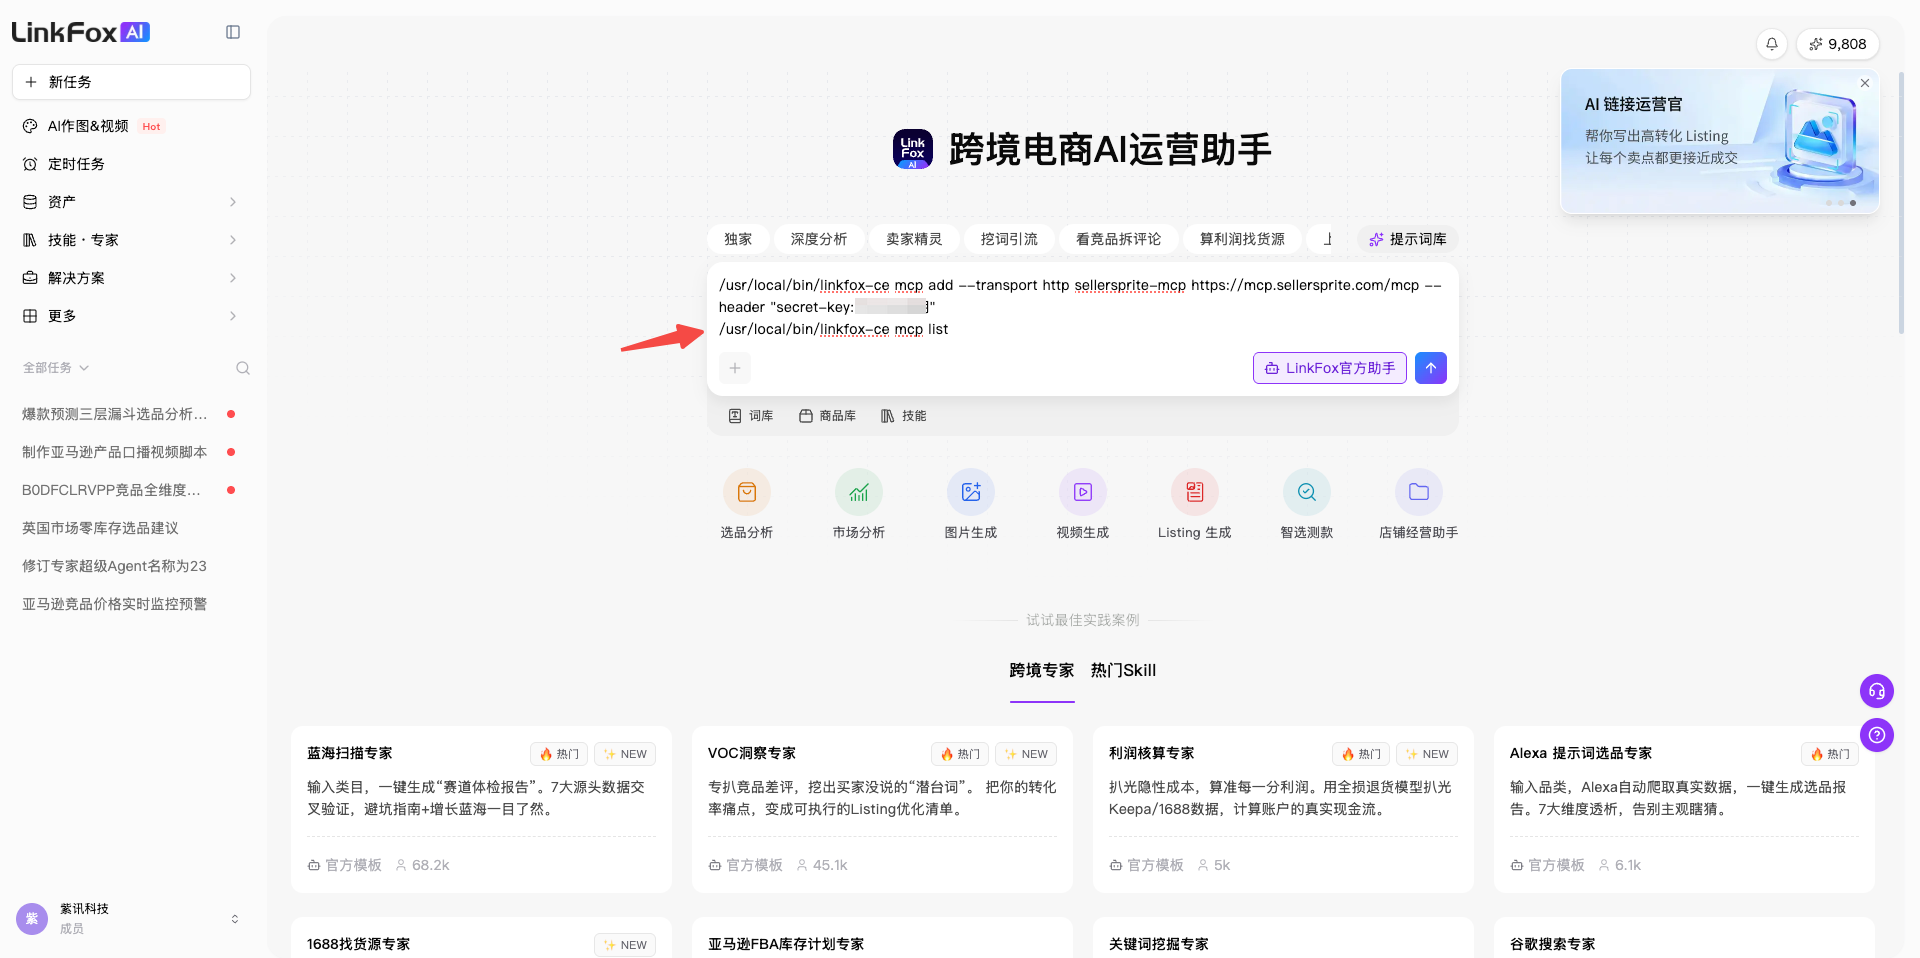Open the 技能 tool below input
This screenshot has width=1920, height=958.
click(903, 416)
